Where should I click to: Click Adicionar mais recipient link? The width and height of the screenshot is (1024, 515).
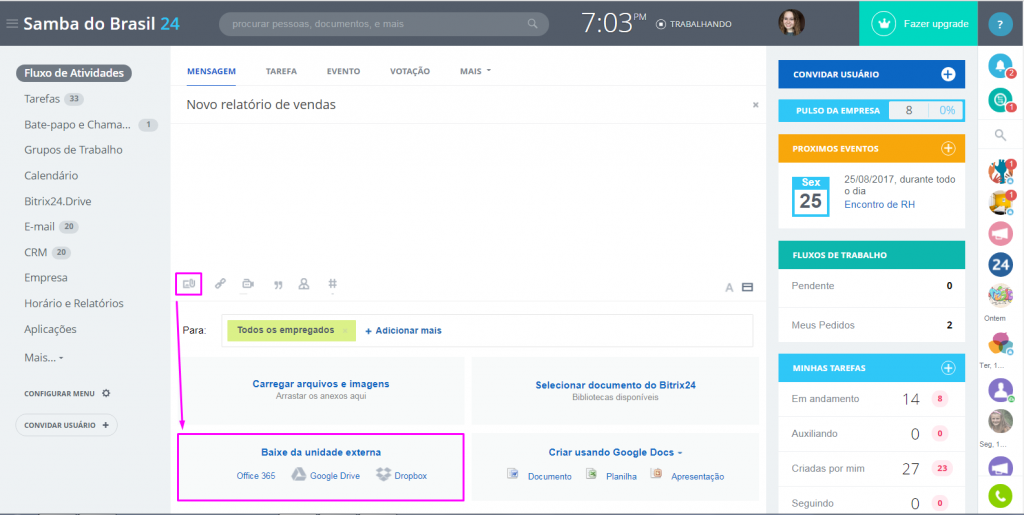(403, 331)
